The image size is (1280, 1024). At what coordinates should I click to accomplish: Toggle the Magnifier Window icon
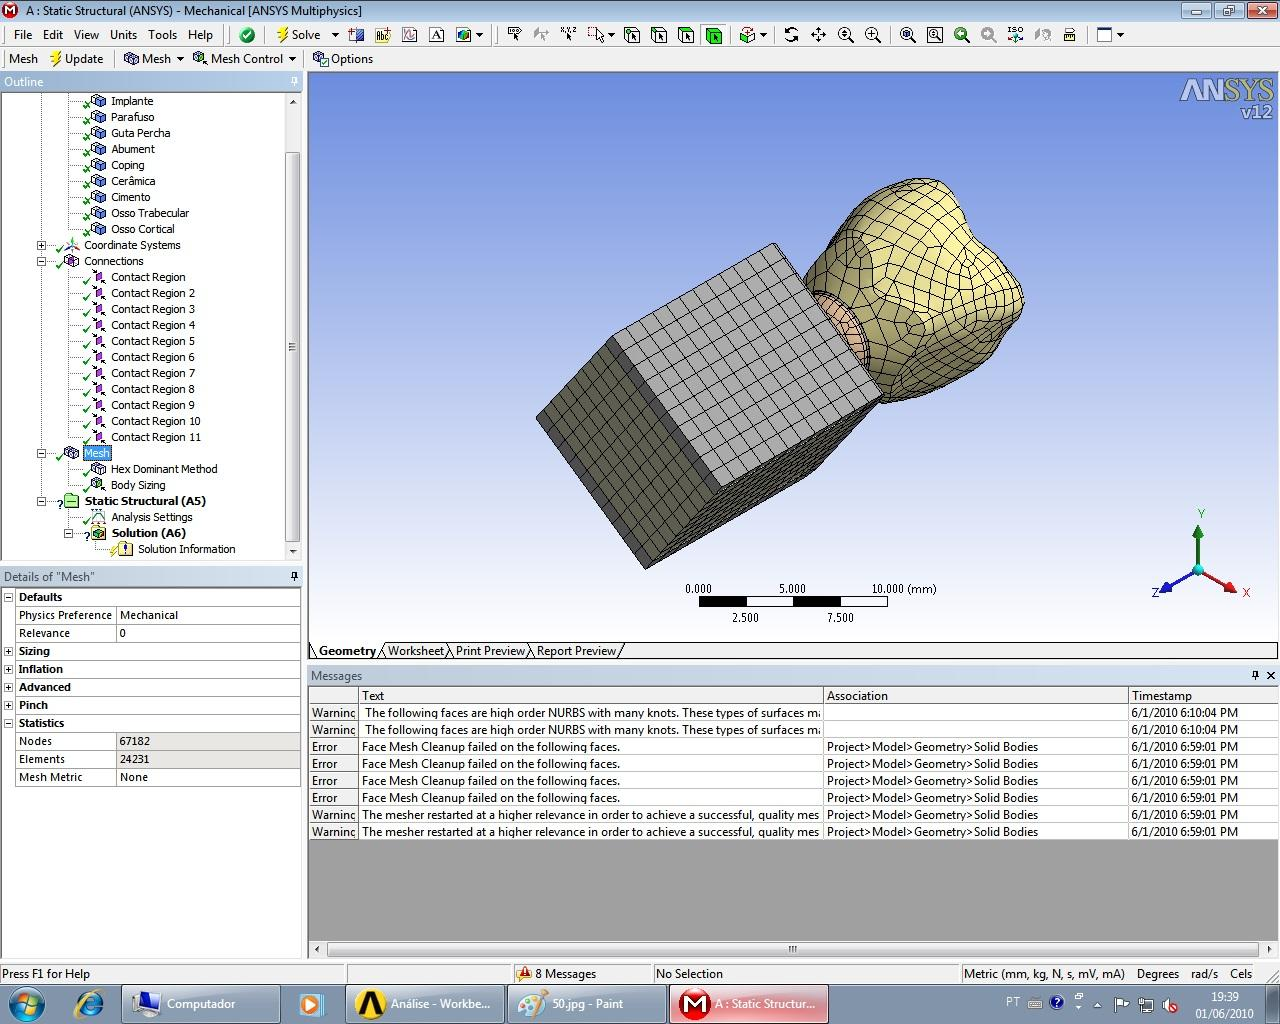(934, 35)
